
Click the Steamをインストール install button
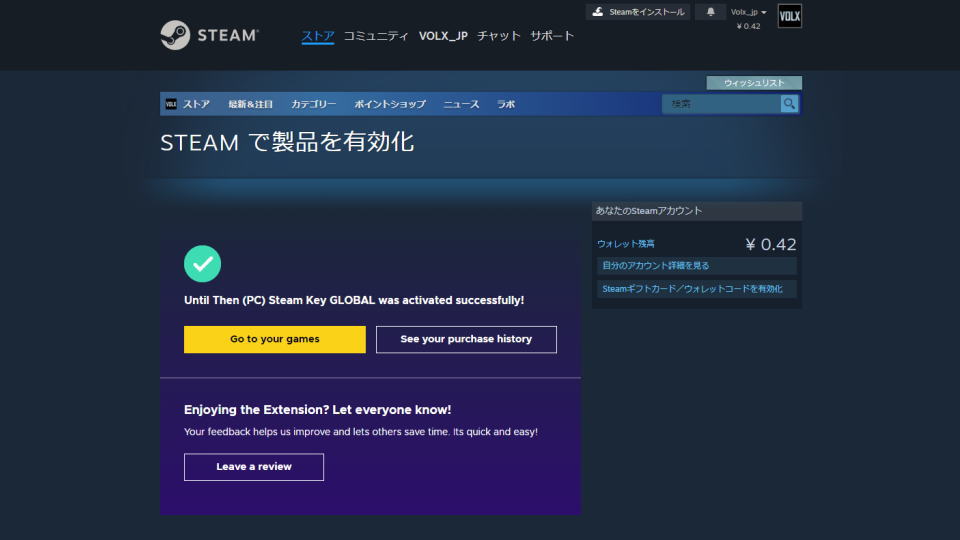click(638, 12)
